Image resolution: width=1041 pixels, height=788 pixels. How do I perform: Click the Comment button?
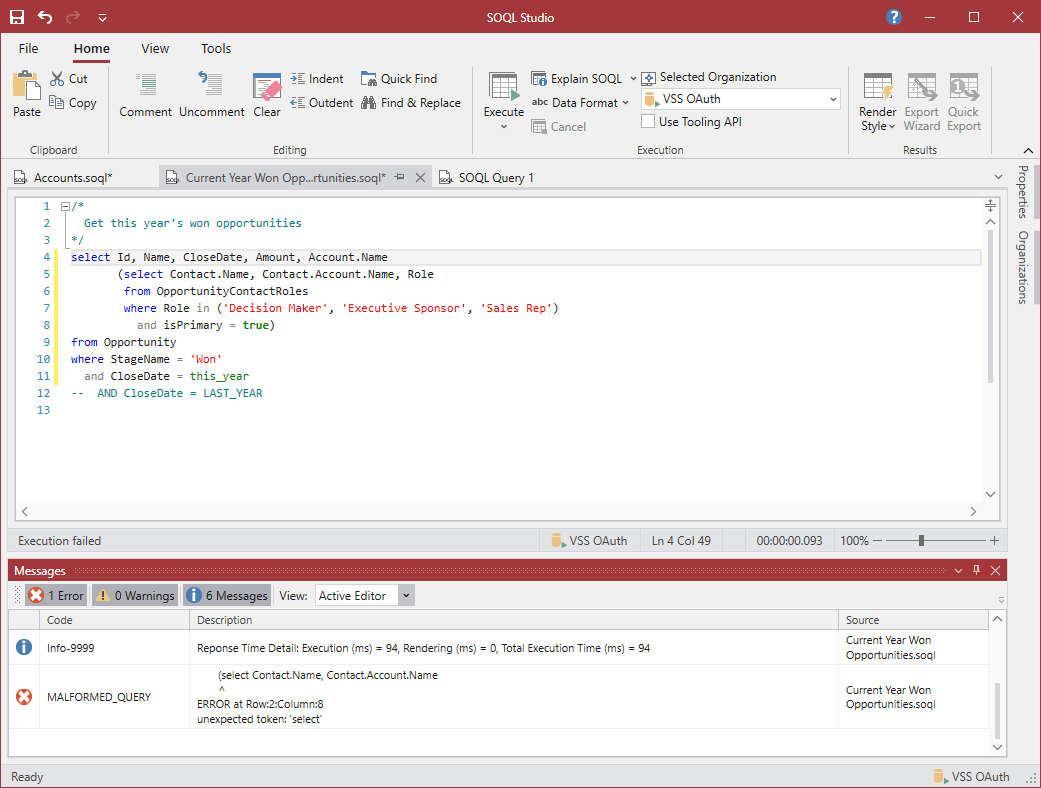(x=144, y=97)
